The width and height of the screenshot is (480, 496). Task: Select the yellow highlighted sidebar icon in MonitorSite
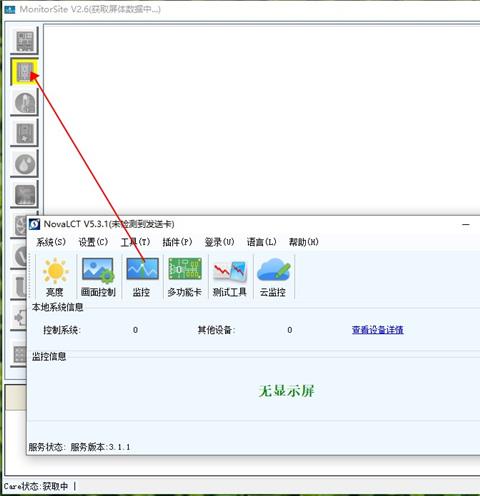pos(24,72)
